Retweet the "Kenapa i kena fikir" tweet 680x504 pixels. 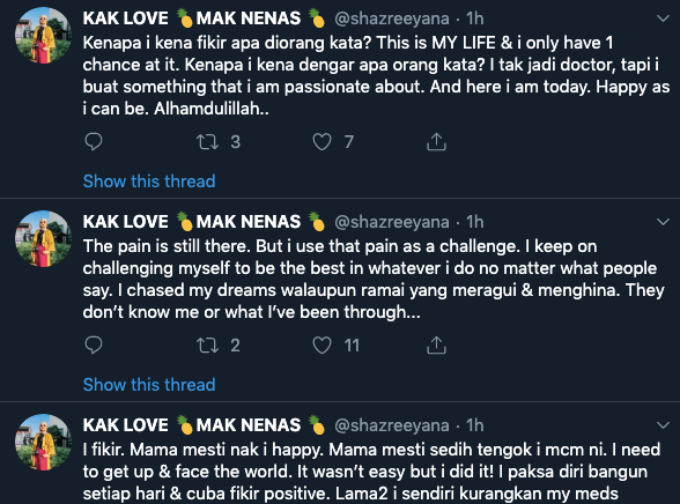[208, 142]
